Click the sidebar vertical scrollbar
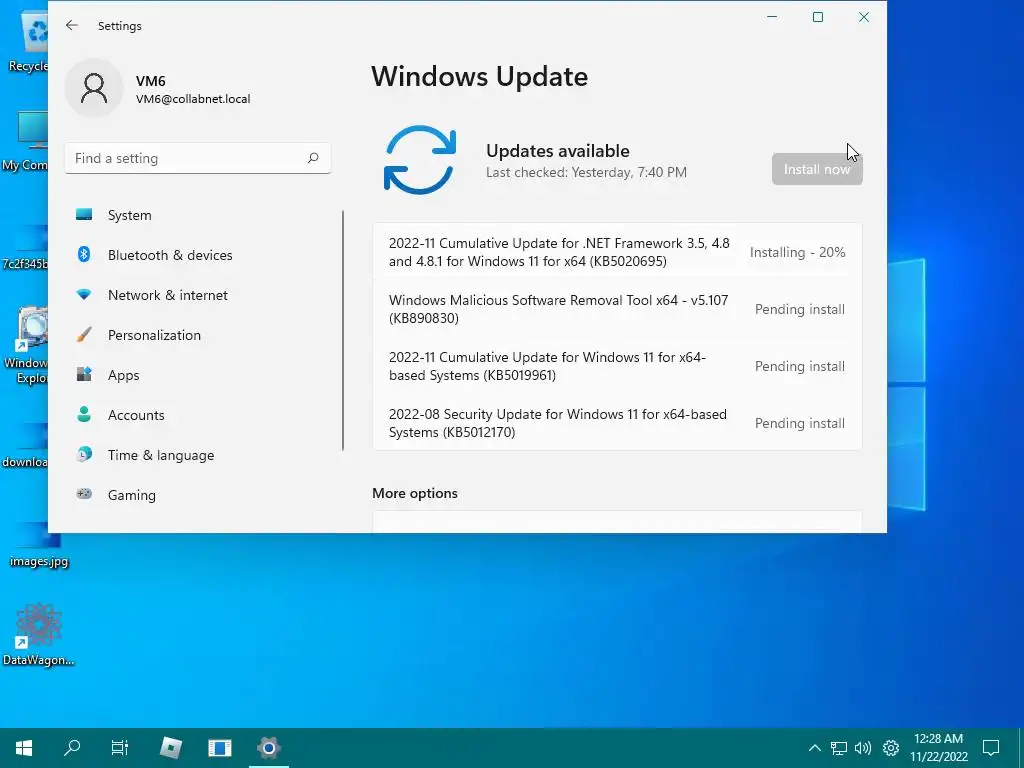 coord(343,330)
